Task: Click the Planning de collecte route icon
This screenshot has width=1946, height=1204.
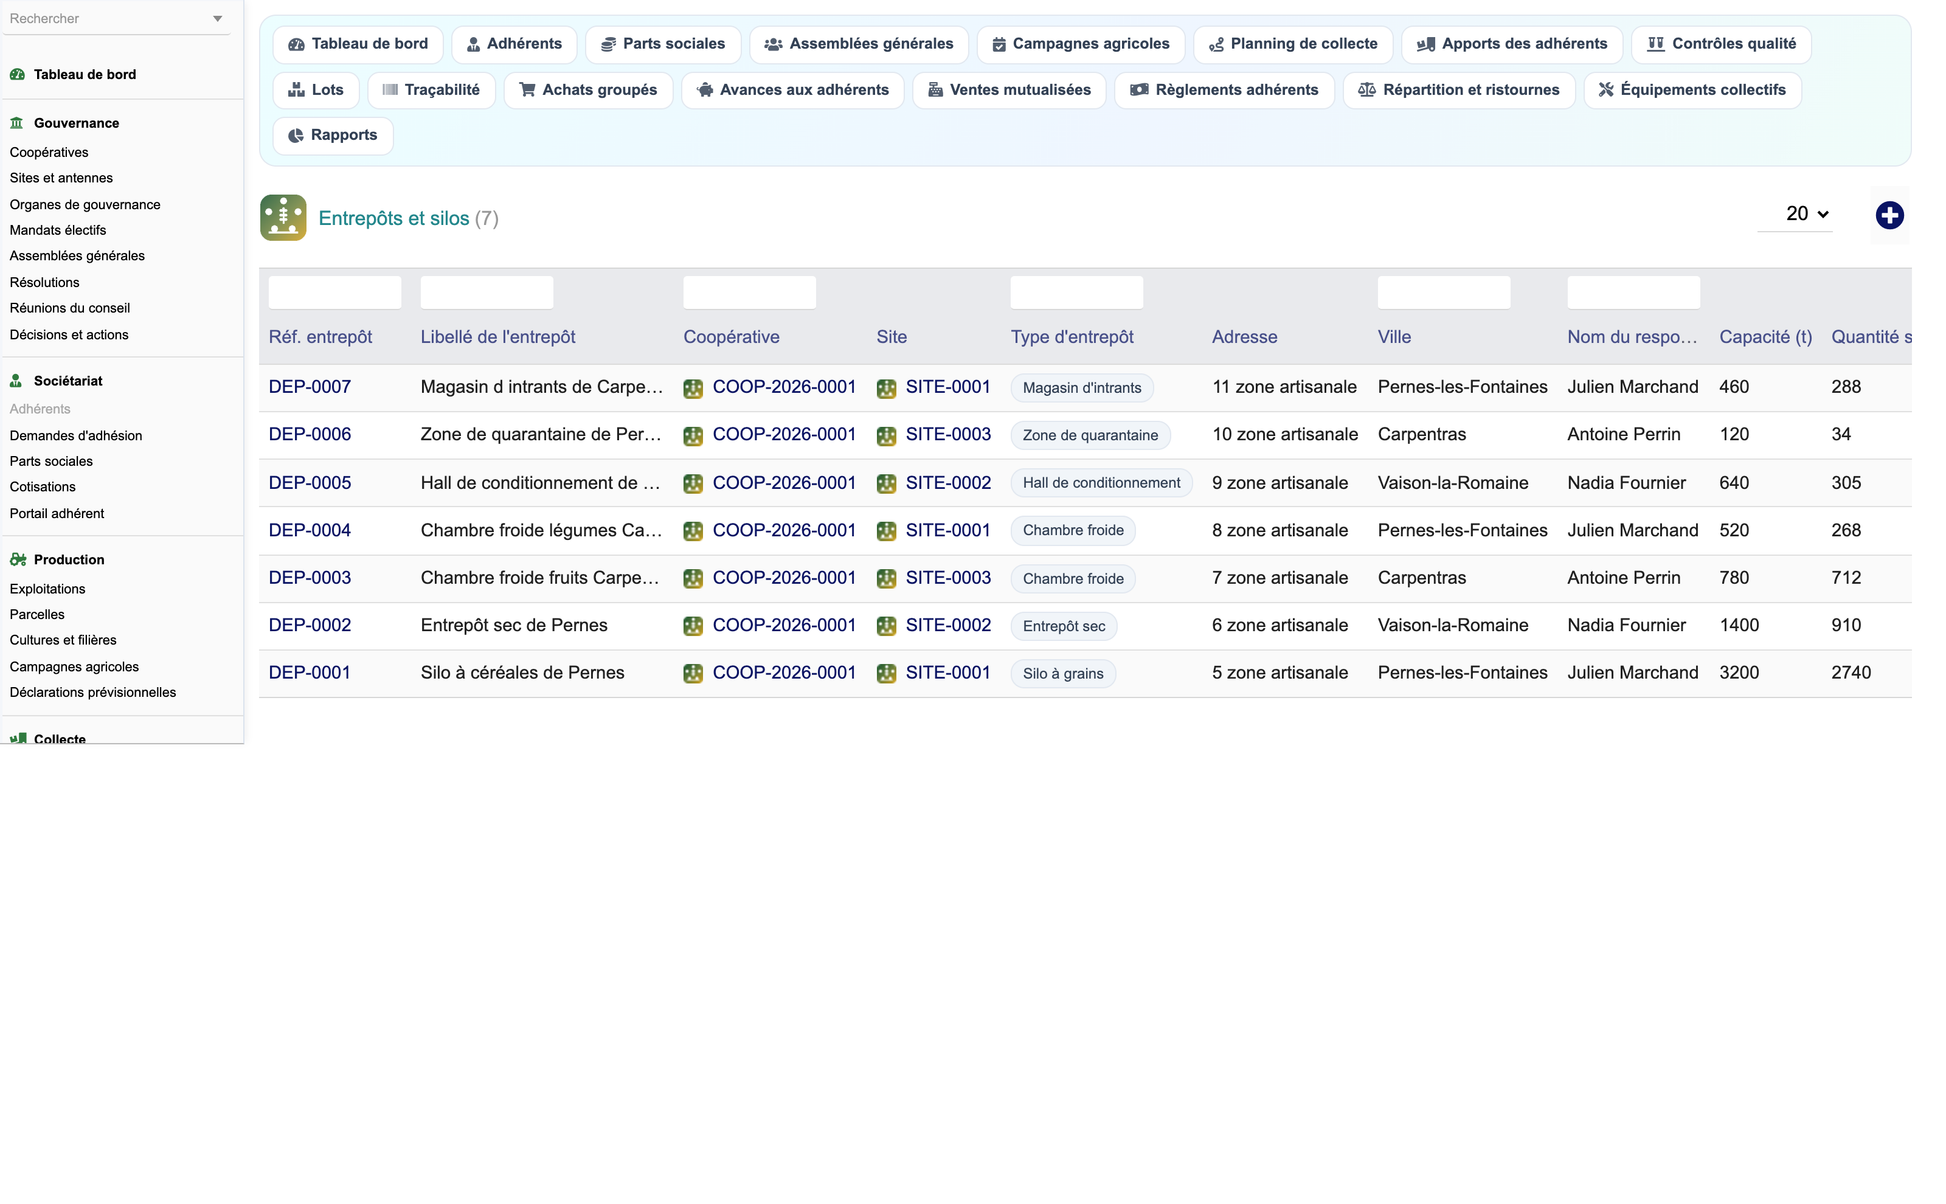Action: coord(1216,44)
